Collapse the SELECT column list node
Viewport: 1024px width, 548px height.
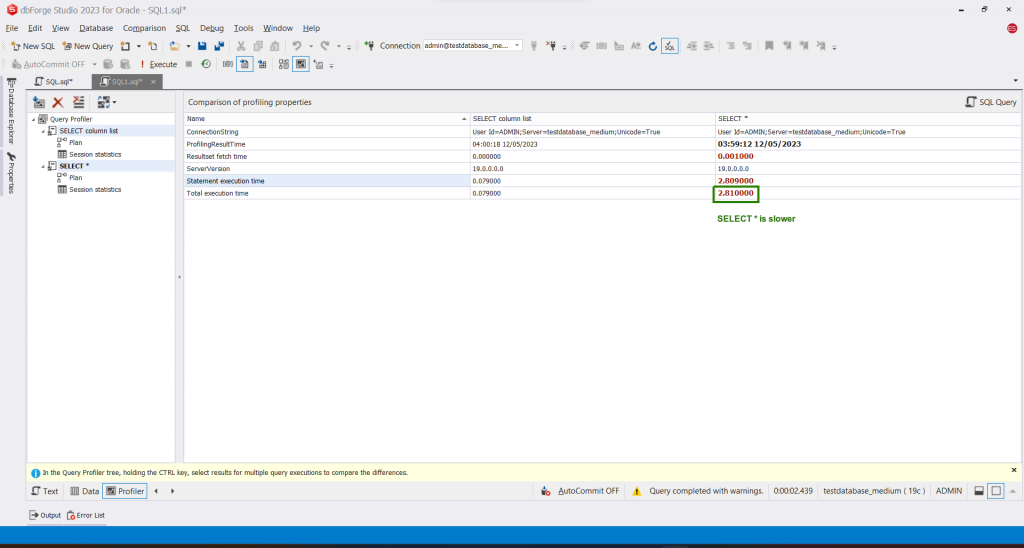pyautogui.click(x=42, y=131)
